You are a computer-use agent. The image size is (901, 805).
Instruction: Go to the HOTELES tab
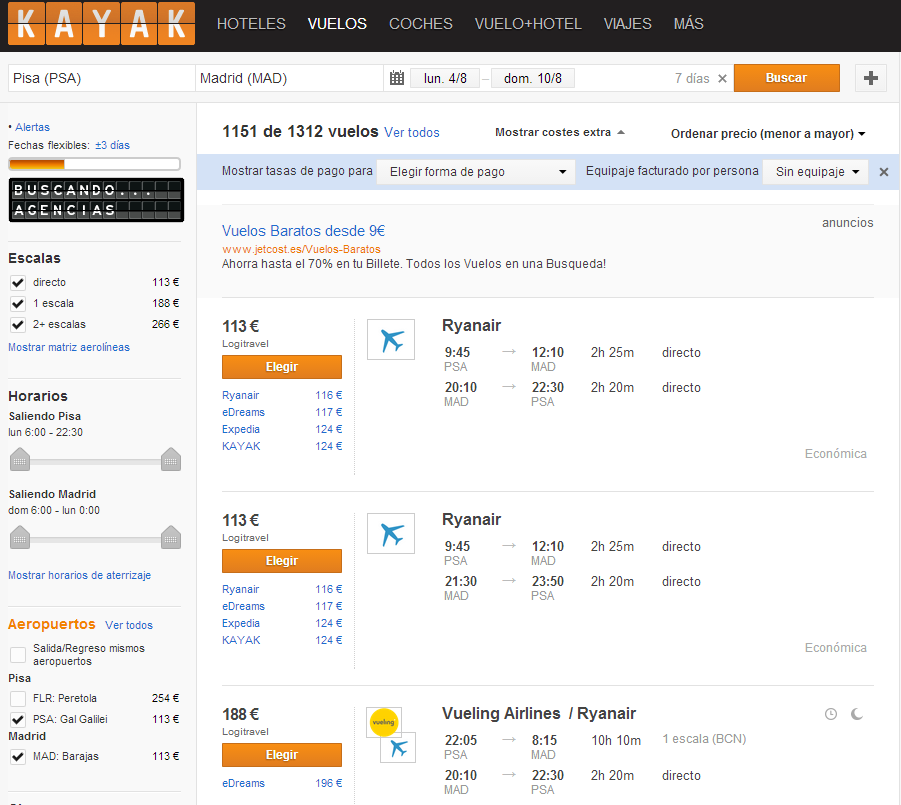tap(251, 24)
